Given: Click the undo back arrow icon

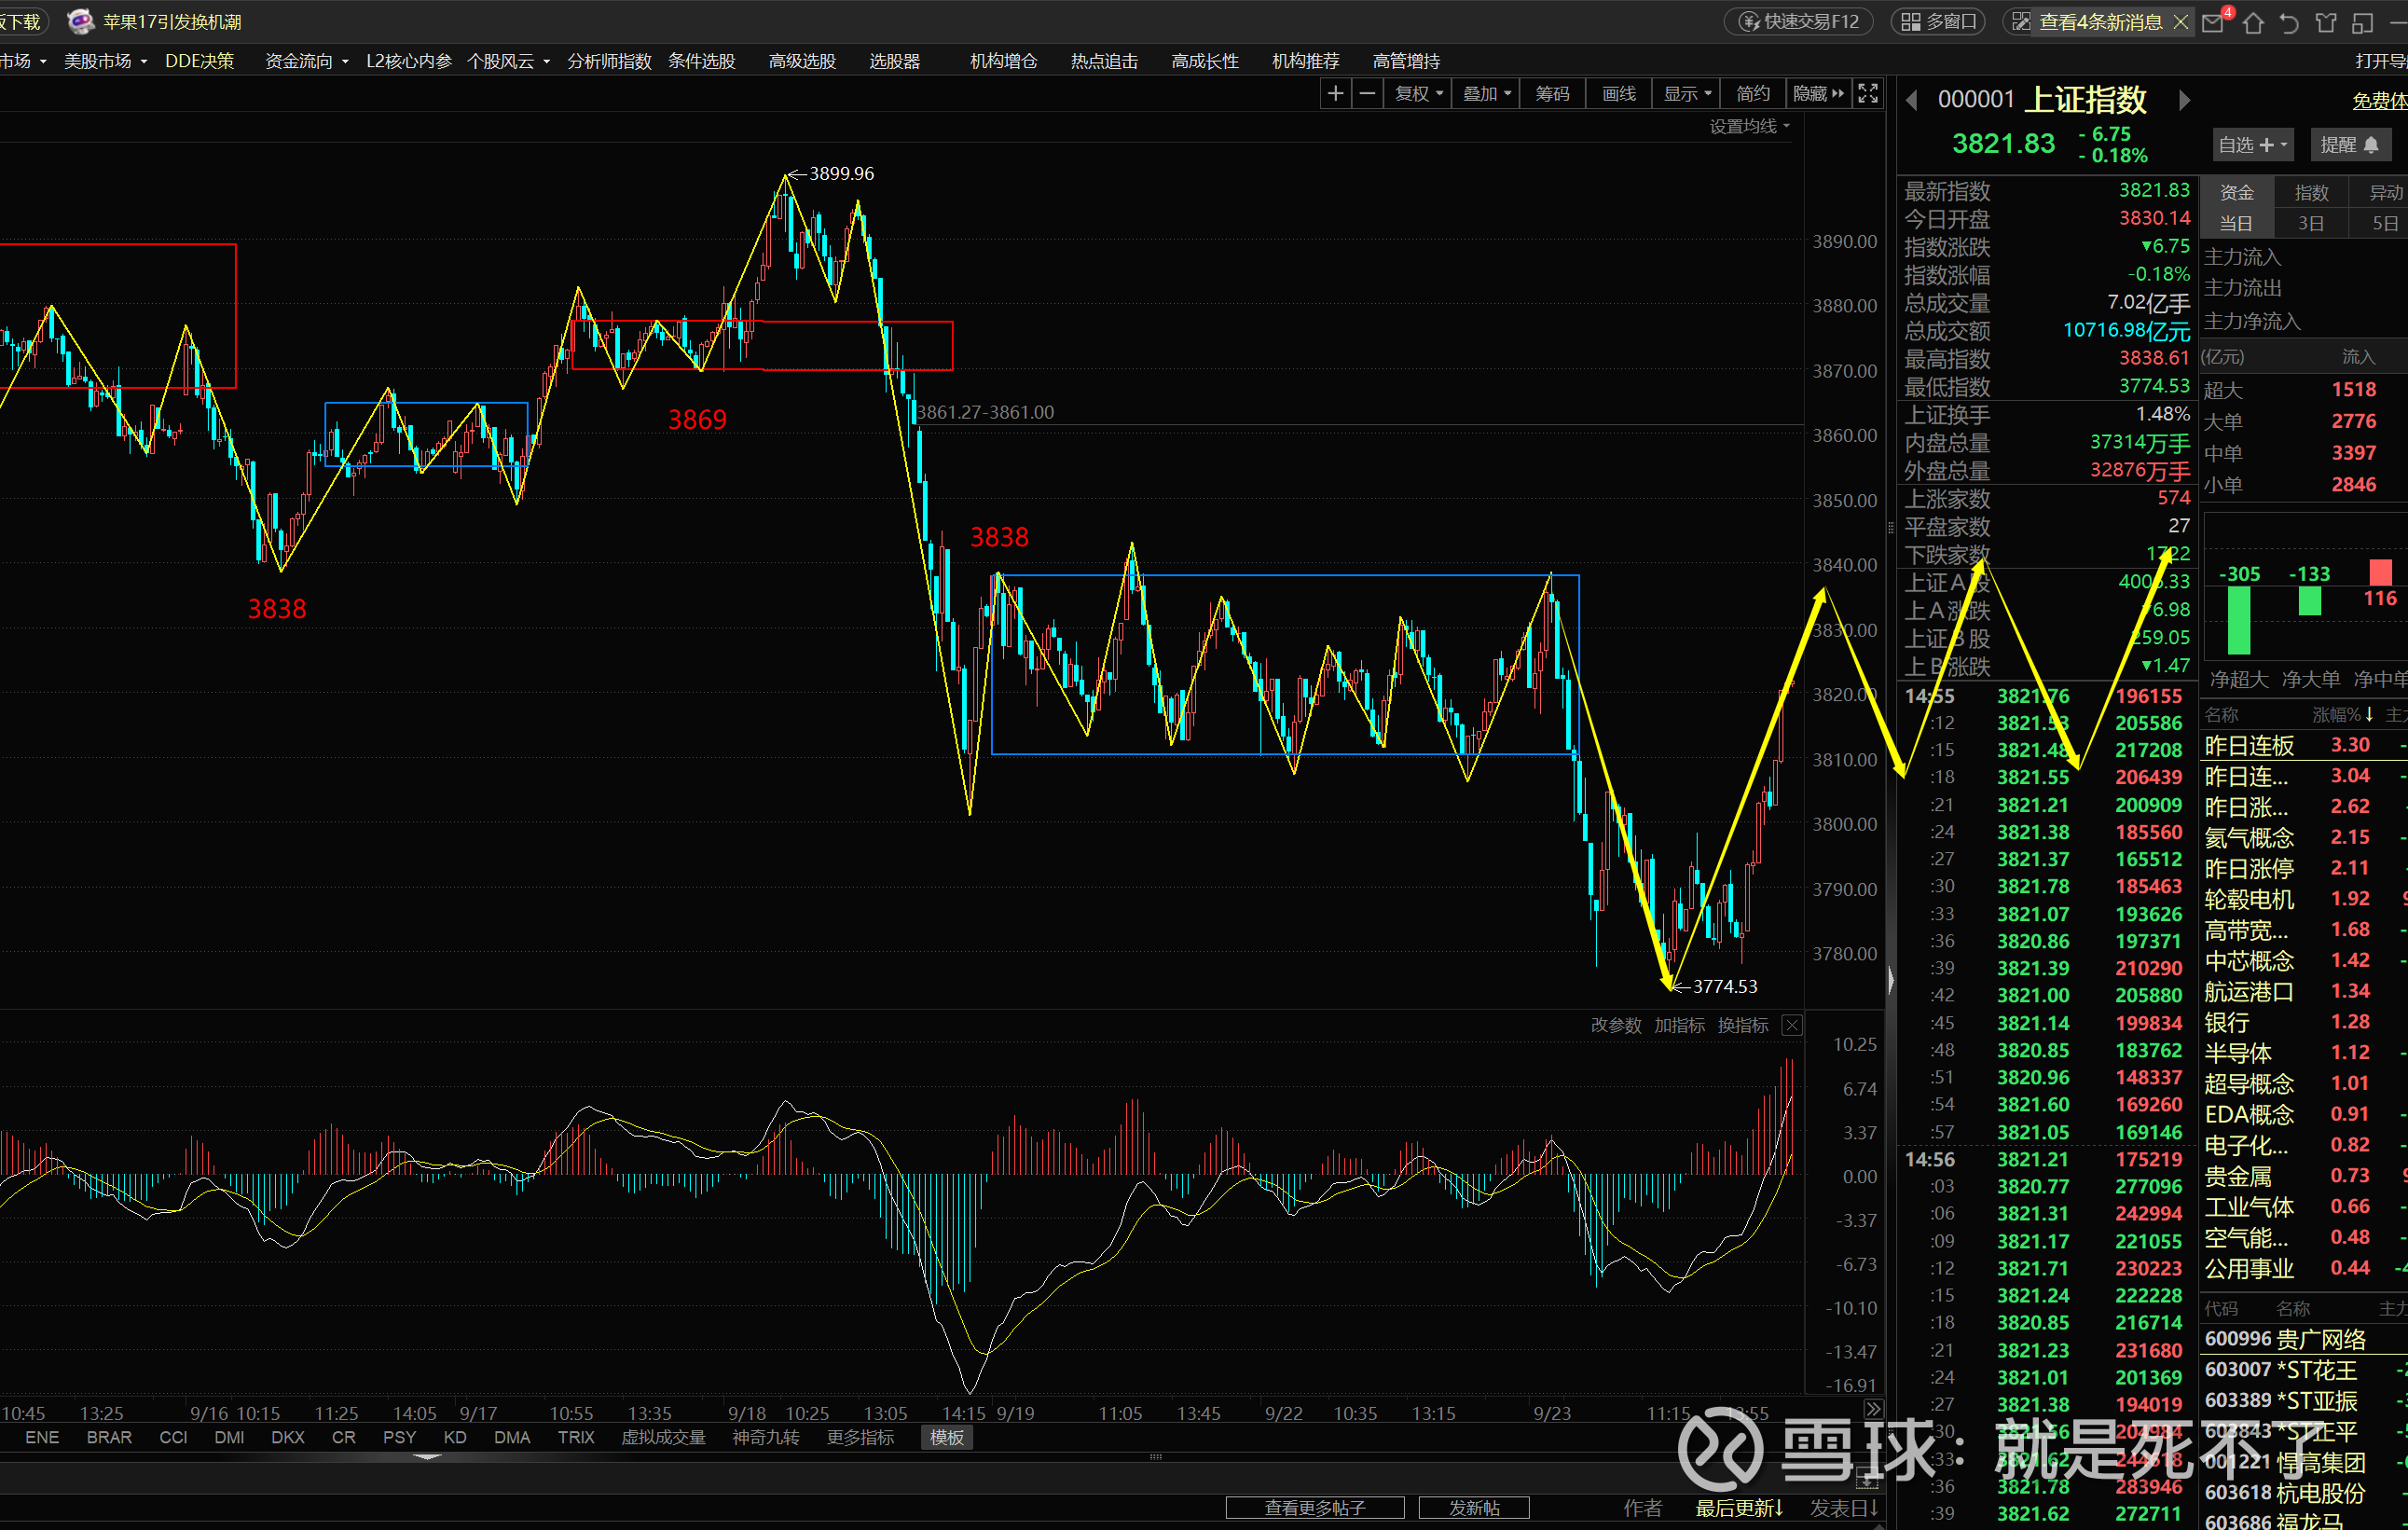Looking at the screenshot, I should (2289, 23).
